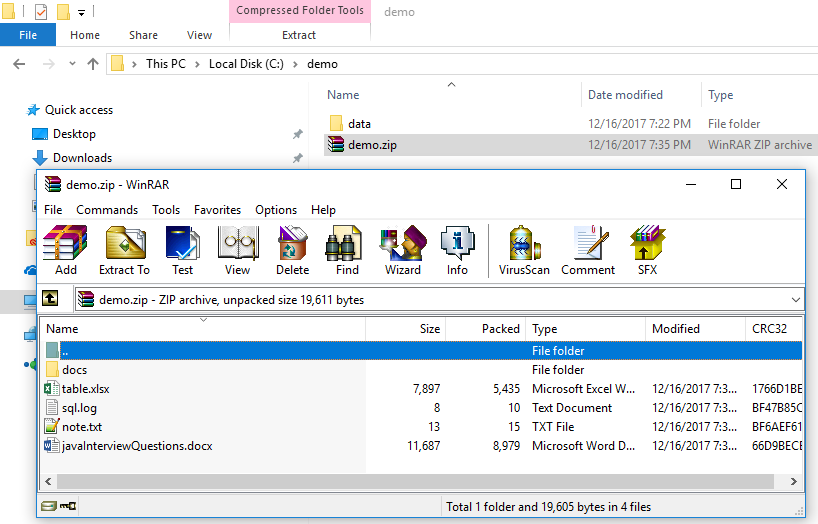
Task: Sort the archive list by Size column
Action: 405,329
